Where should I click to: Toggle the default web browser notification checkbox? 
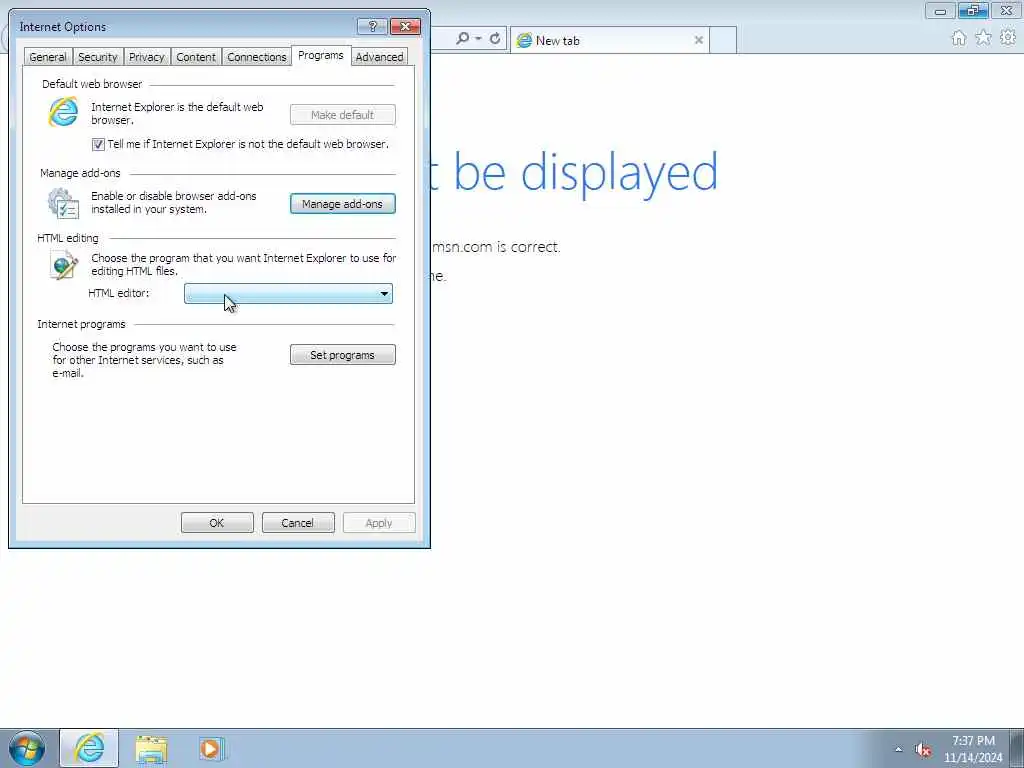tap(98, 144)
